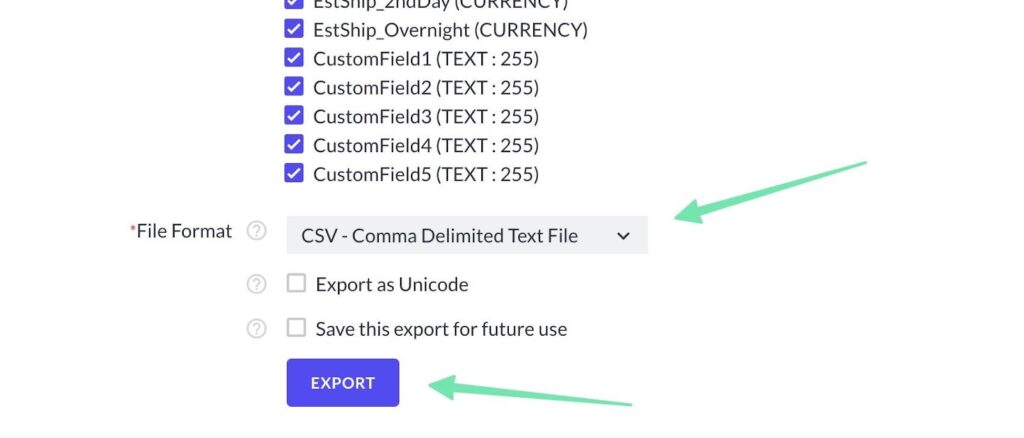Uncheck the CustomField1 checkbox
The height and width of the screenshot is (438, 1024).
[294, 58]
